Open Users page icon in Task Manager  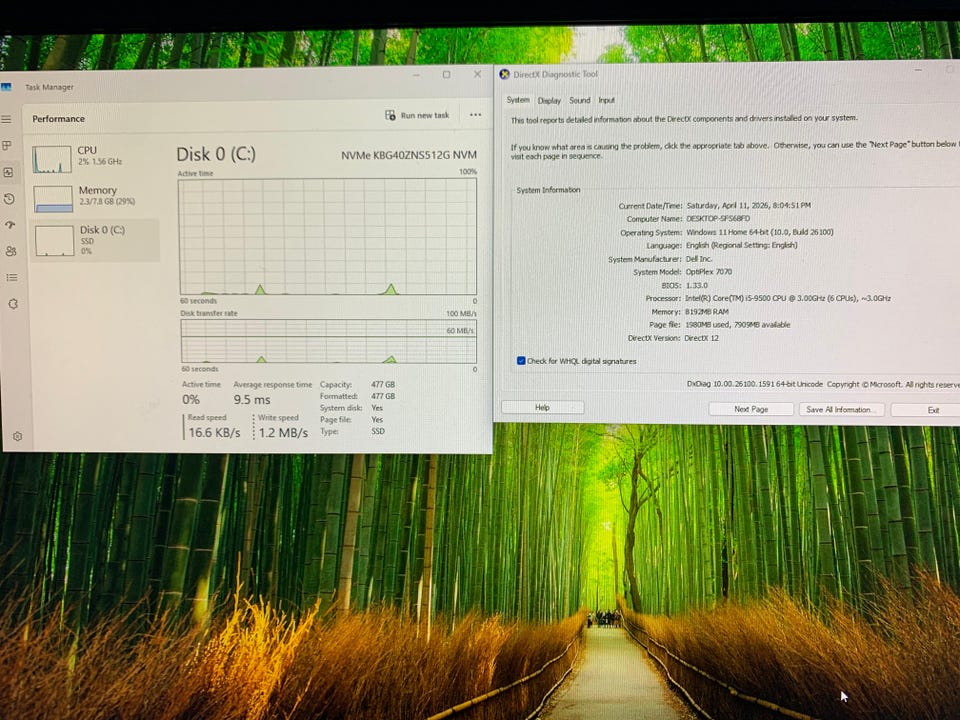click(11, 251)
